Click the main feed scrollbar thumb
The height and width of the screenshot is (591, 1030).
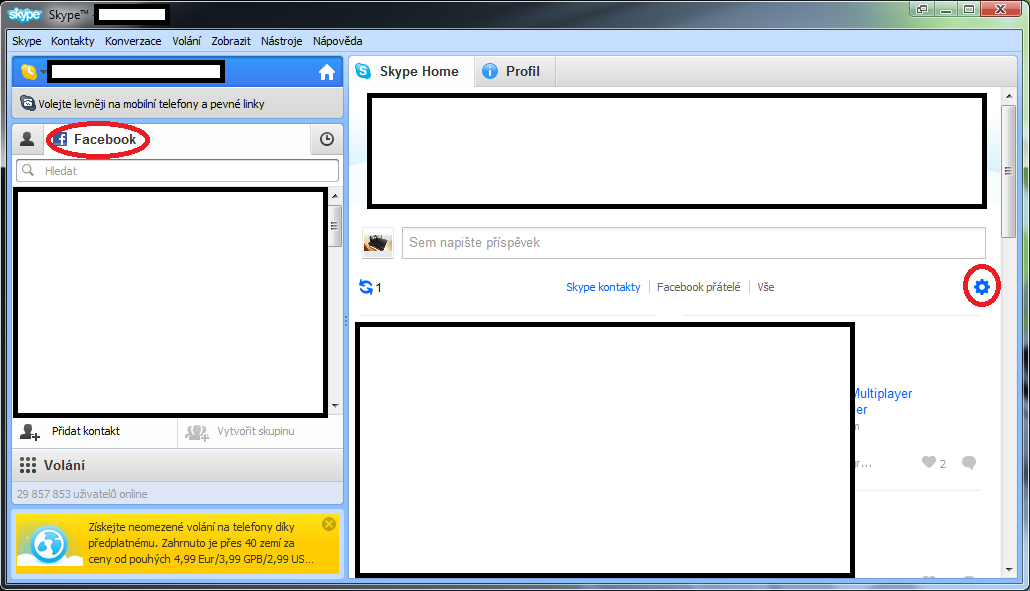point(1008,171)
